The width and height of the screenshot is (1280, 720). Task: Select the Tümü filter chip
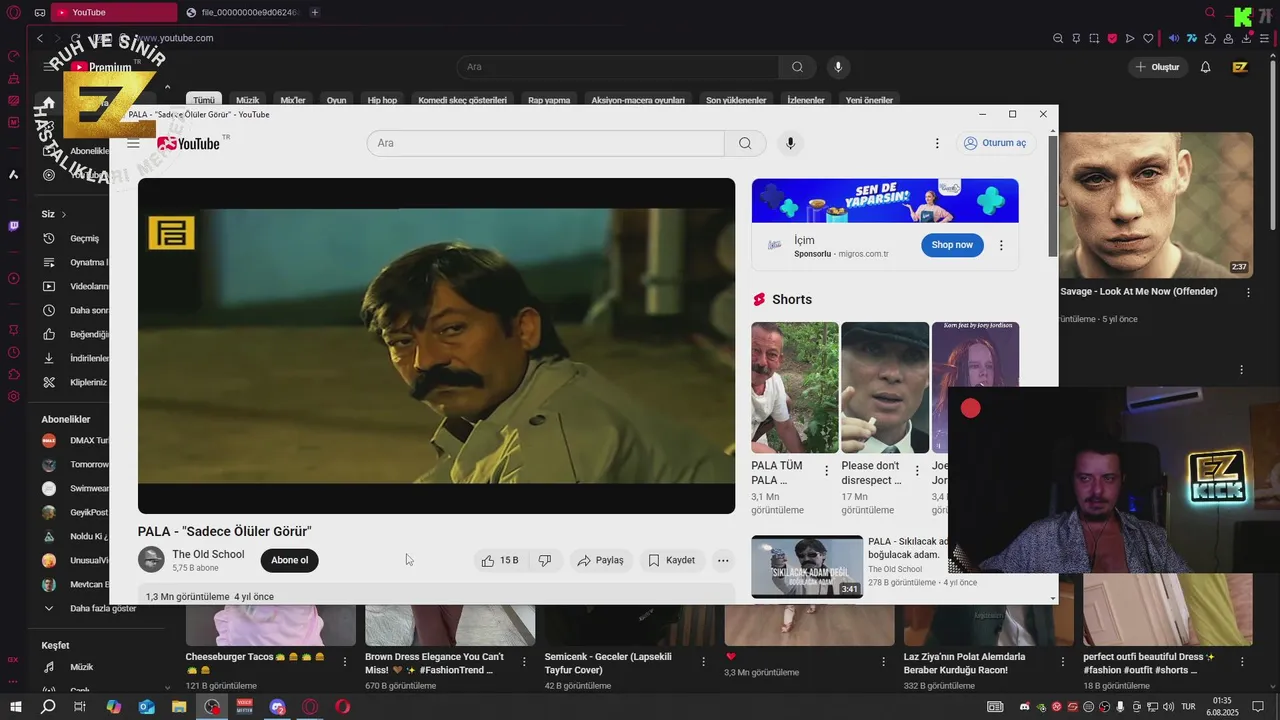204,100
